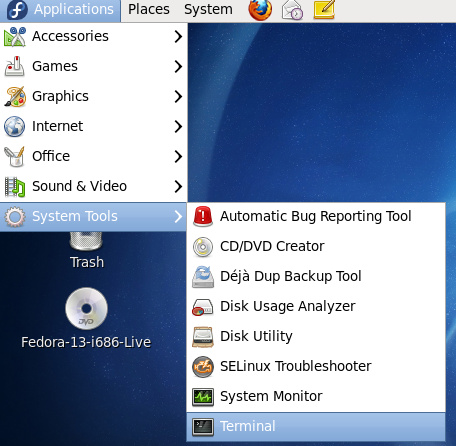Expand the Graphics submenu arrow
The image size is (456, 446).
[x=178, y=96]
